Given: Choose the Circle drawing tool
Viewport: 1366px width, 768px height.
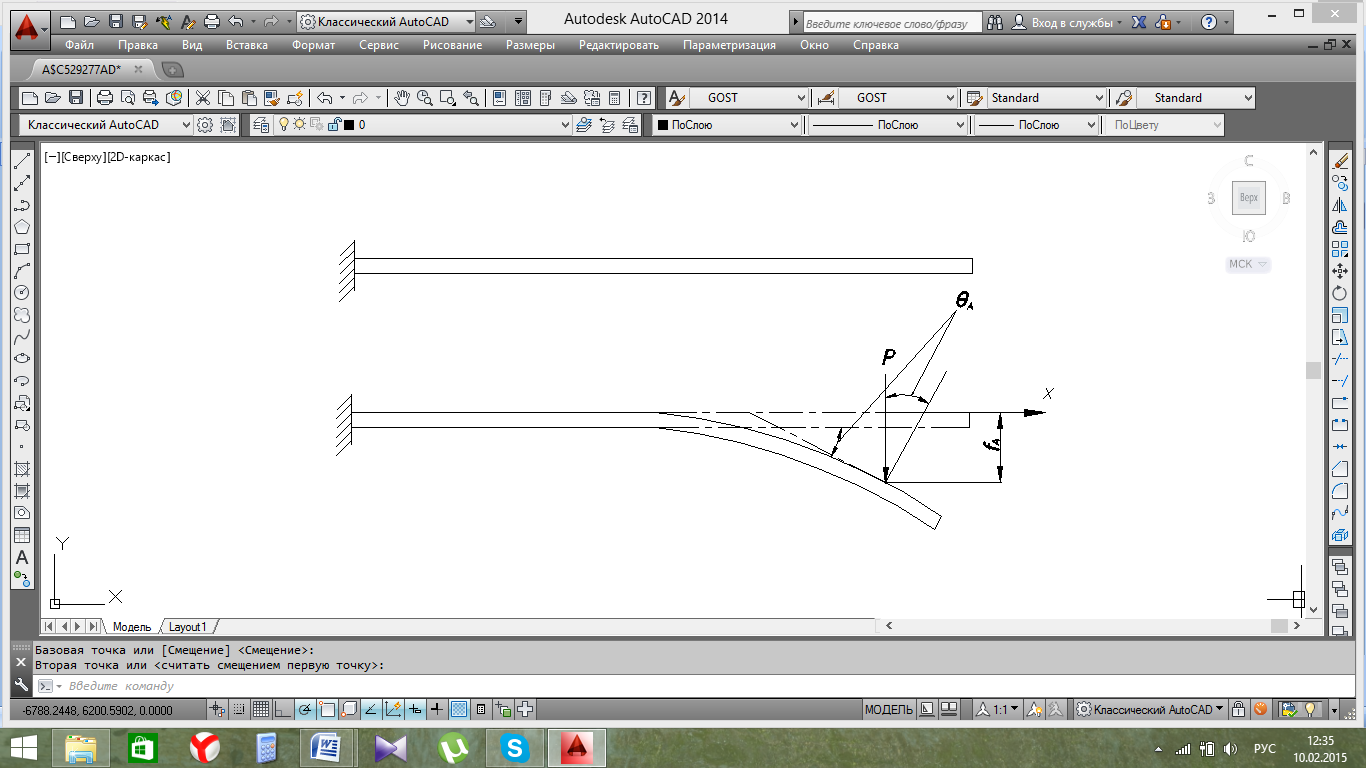Looking at the screenshot, I should pyautogui.click(x=22, y=293).
